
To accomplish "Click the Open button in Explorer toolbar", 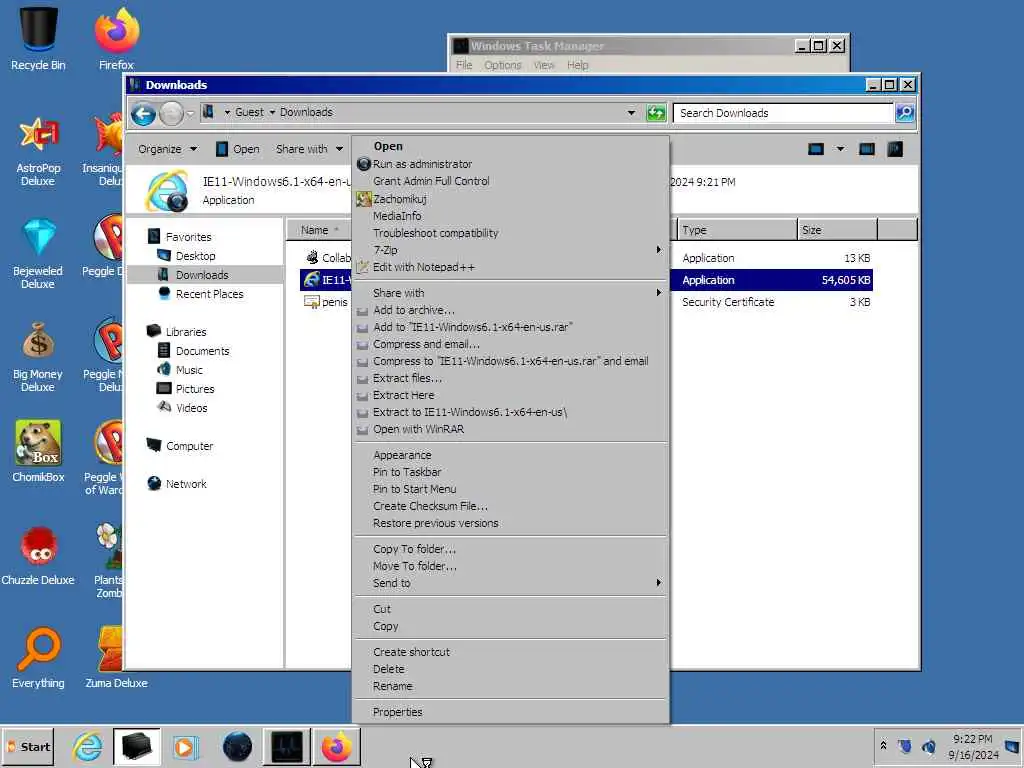I will 238,149.
